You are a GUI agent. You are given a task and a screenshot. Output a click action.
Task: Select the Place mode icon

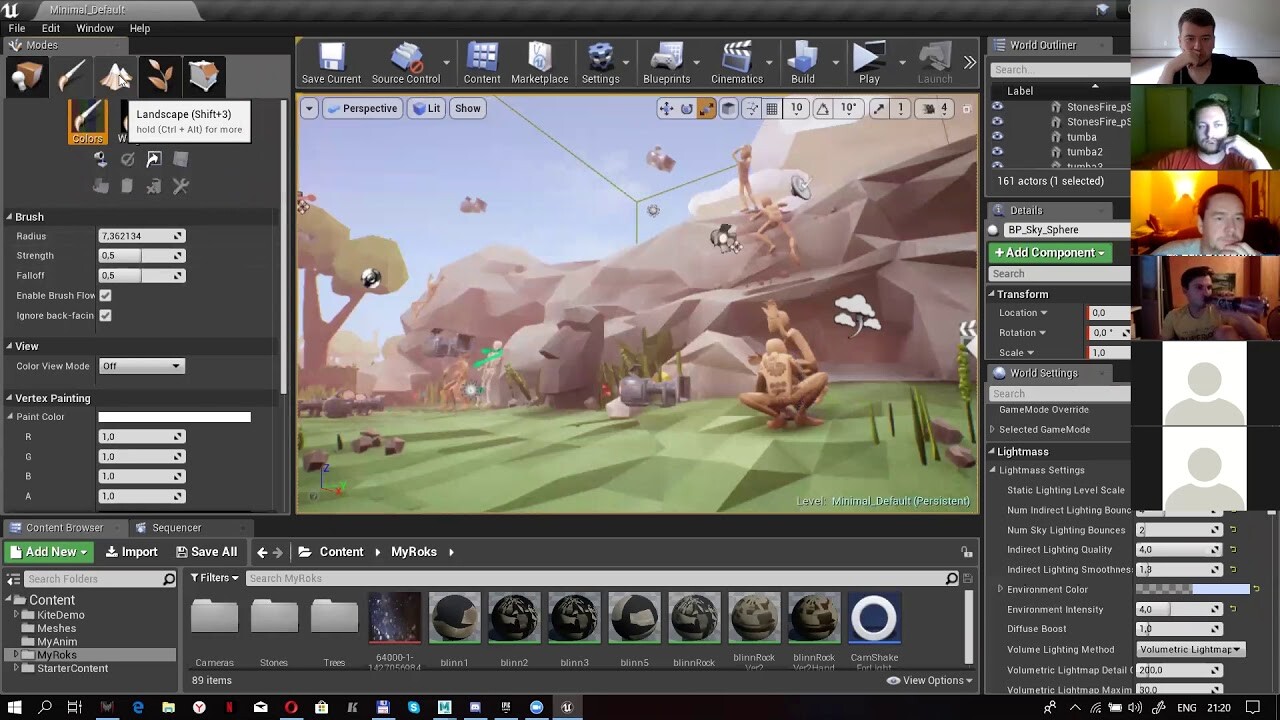[x=26, y=76]
